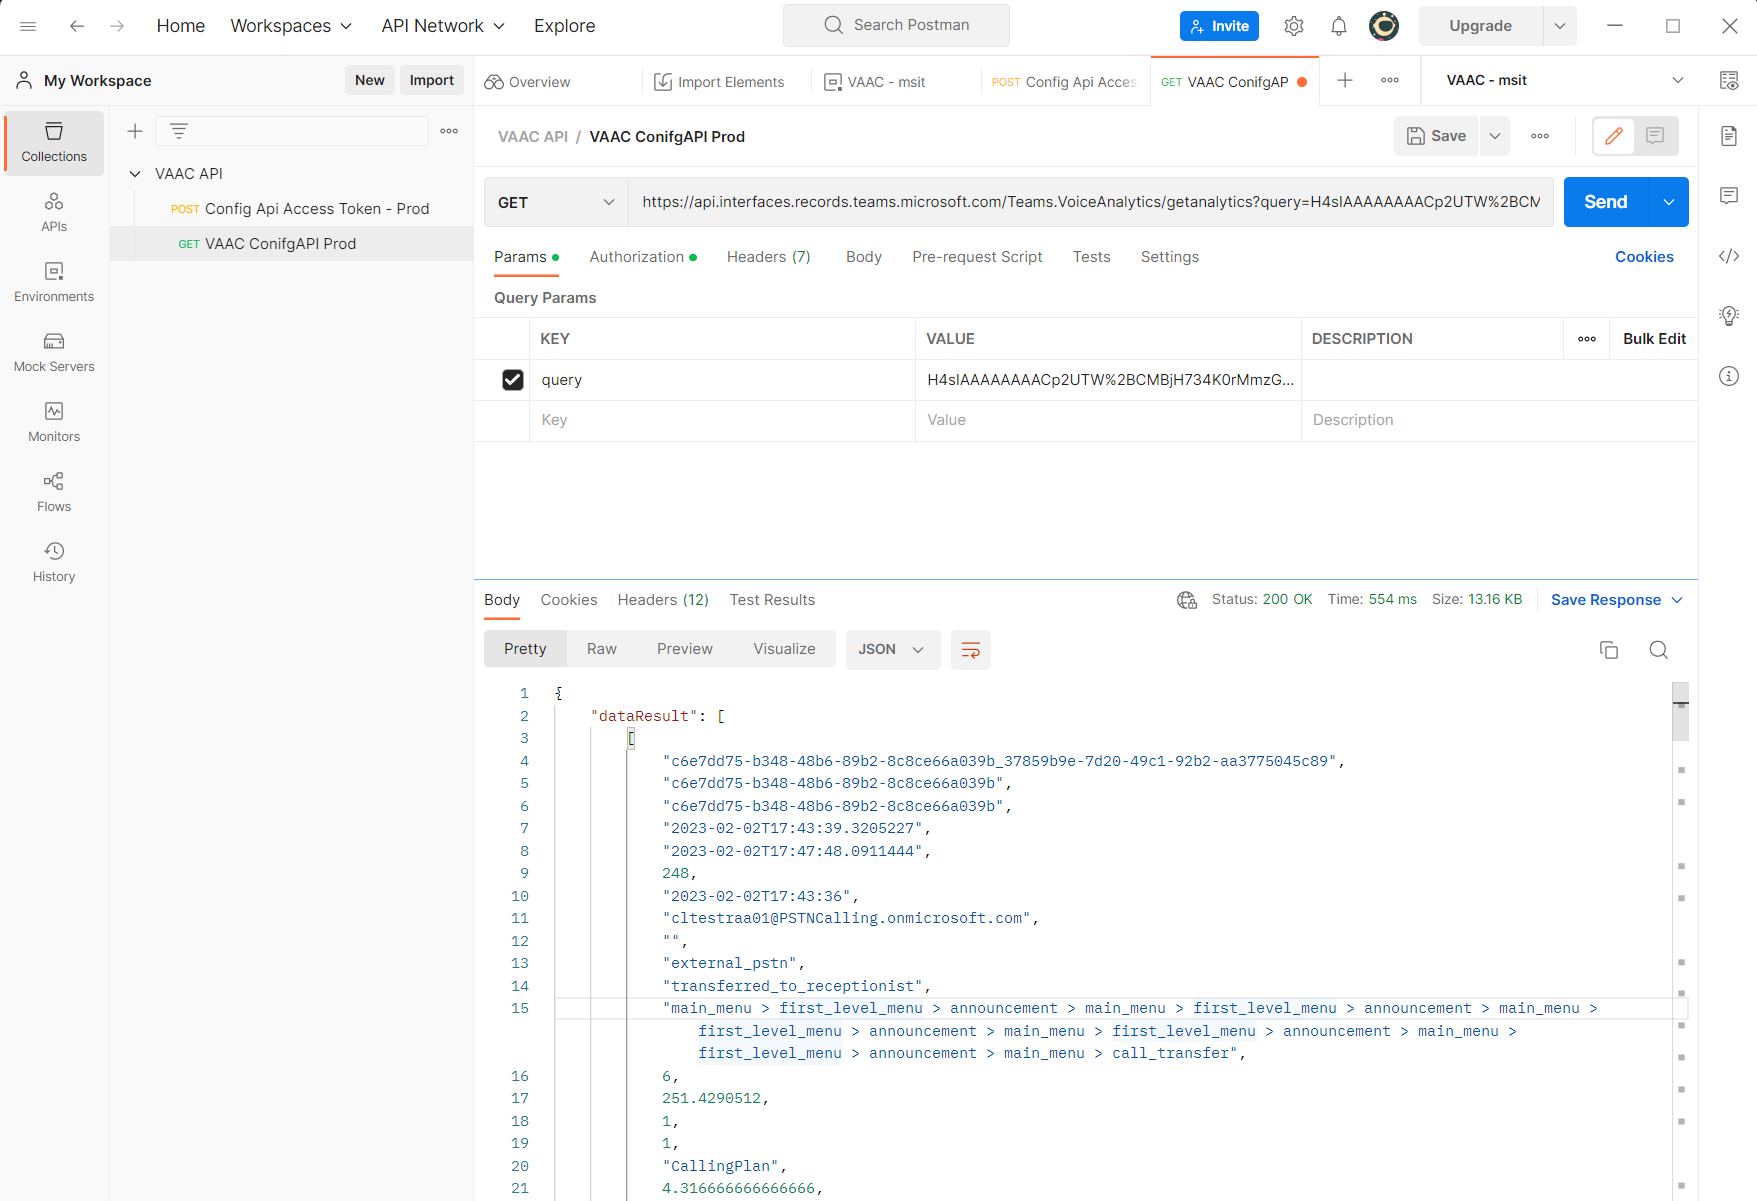Open the notifications bell

(1339, 26)
